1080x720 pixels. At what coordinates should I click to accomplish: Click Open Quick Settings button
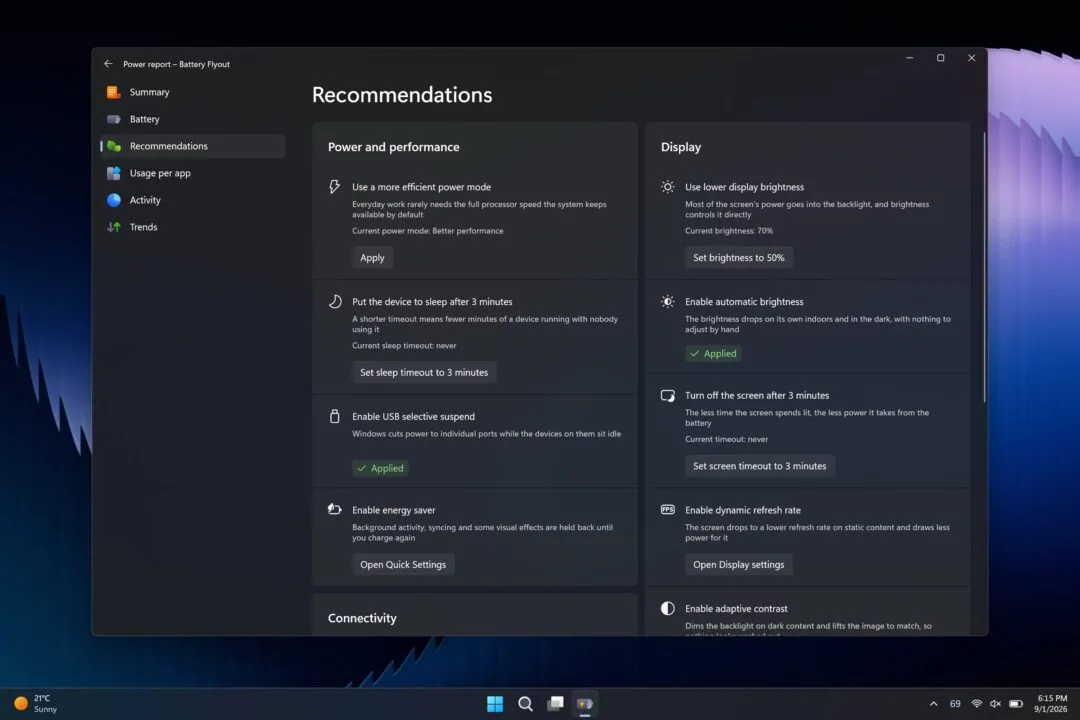[403, 564]
